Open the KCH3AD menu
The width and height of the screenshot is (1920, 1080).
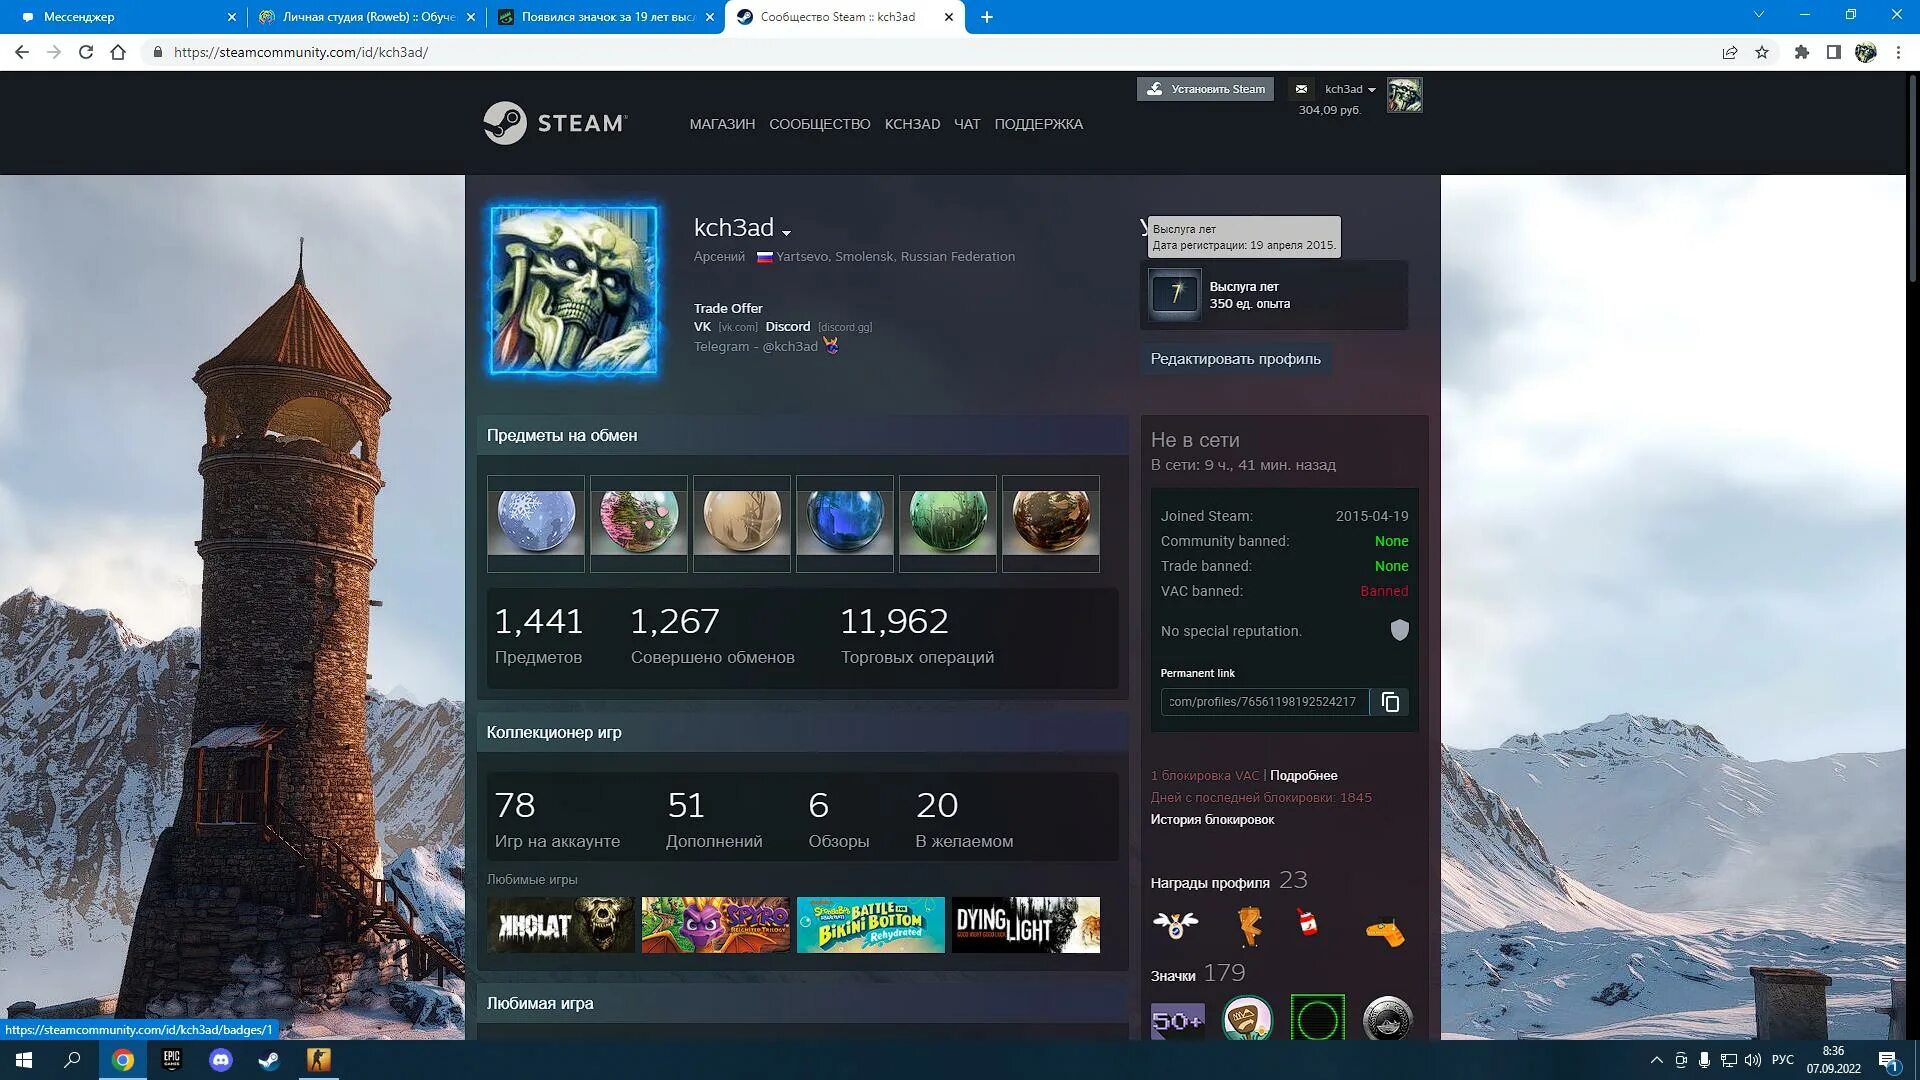912,124
